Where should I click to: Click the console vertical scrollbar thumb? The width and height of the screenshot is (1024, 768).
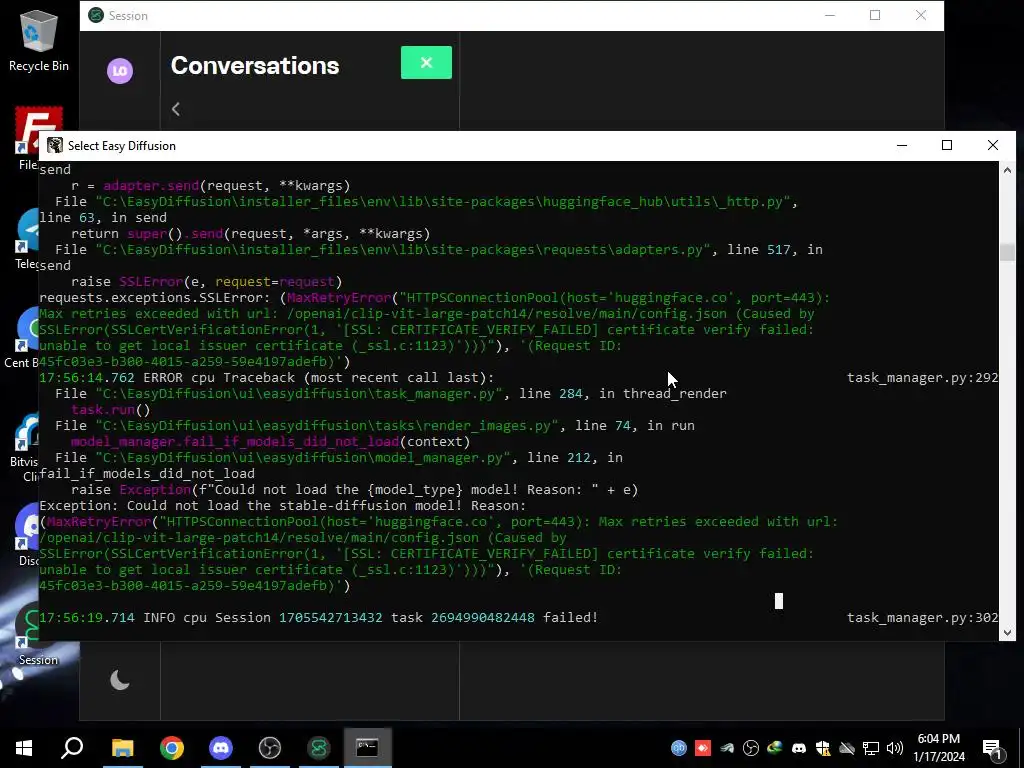point(1007,253)
